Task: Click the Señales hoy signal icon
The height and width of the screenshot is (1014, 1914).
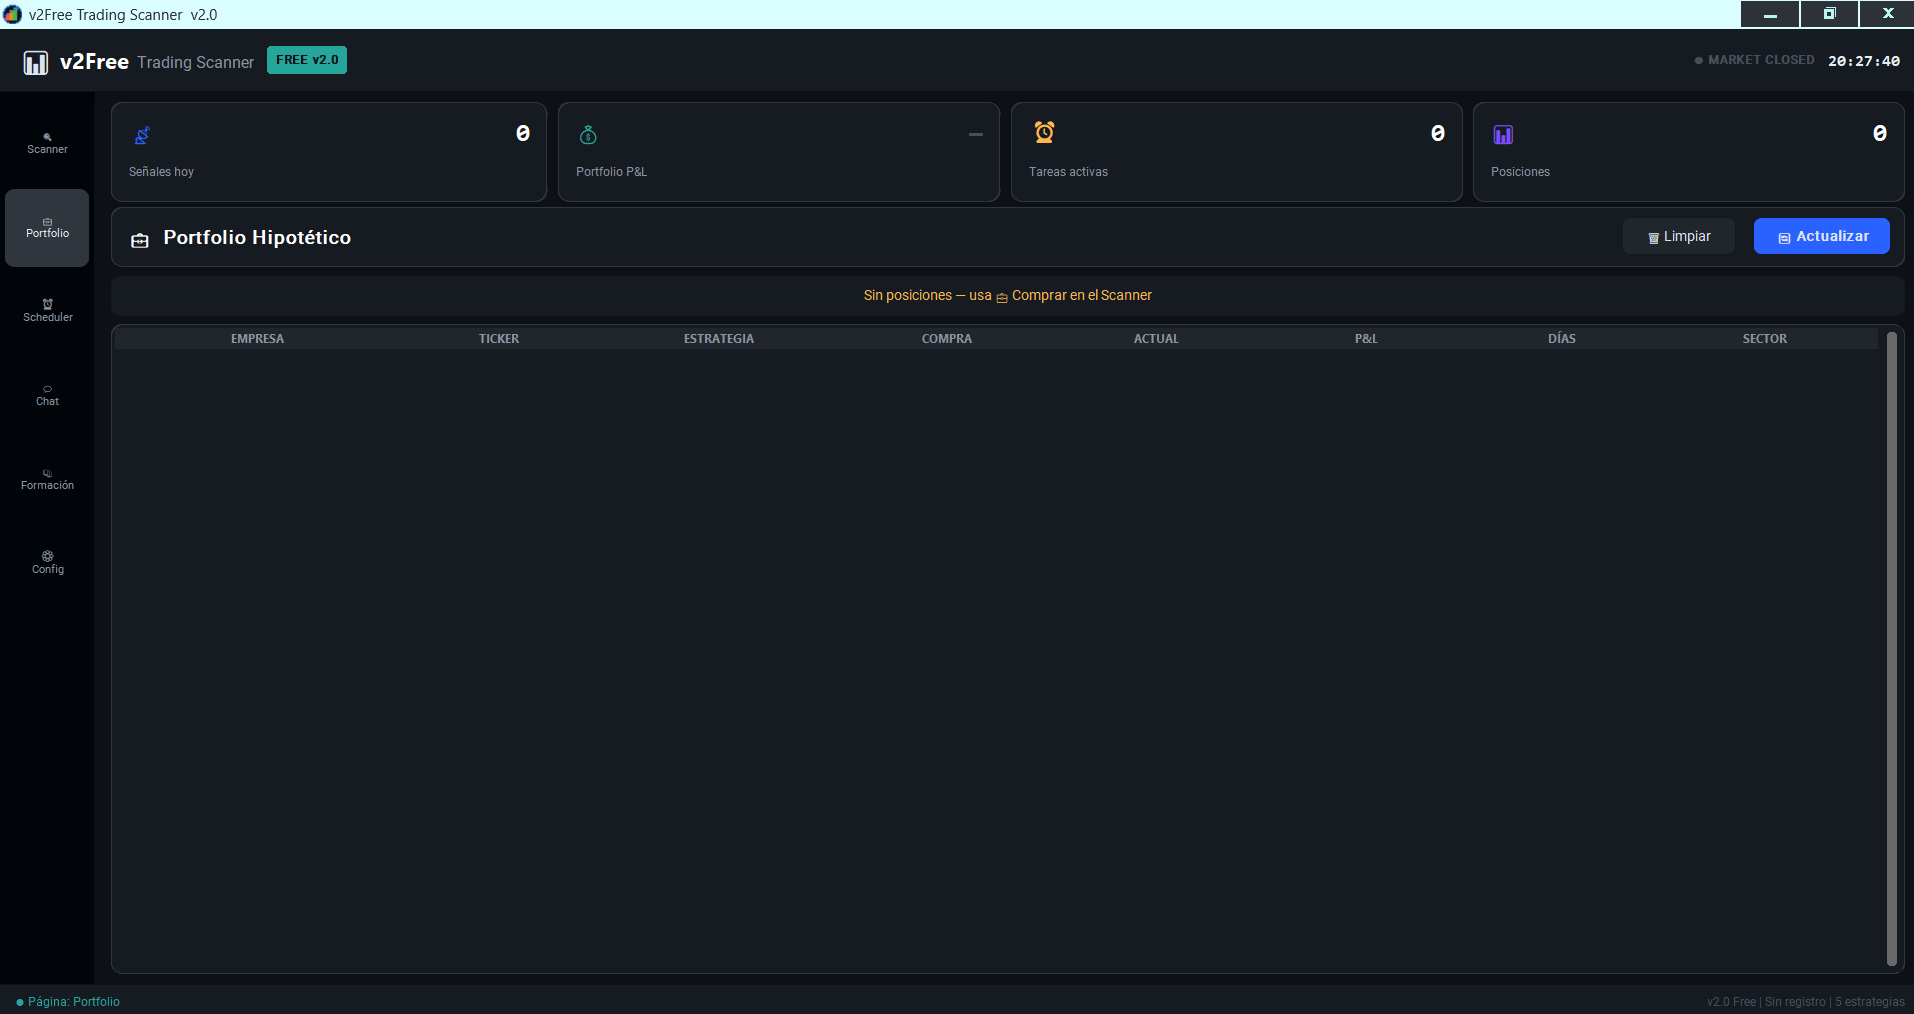Action: coord(143,134)
